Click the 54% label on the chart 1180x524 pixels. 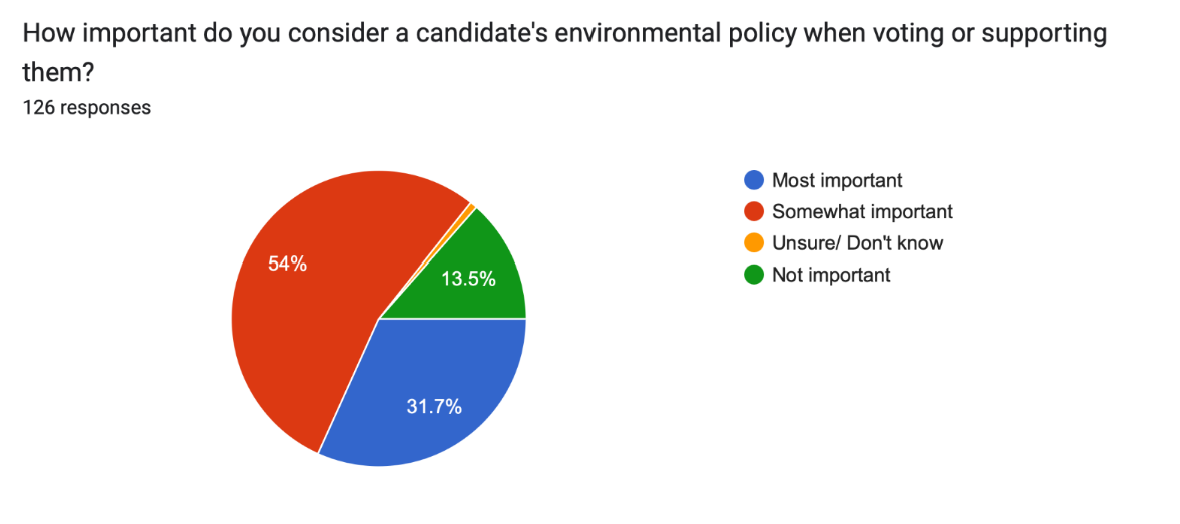click(287, 264)
